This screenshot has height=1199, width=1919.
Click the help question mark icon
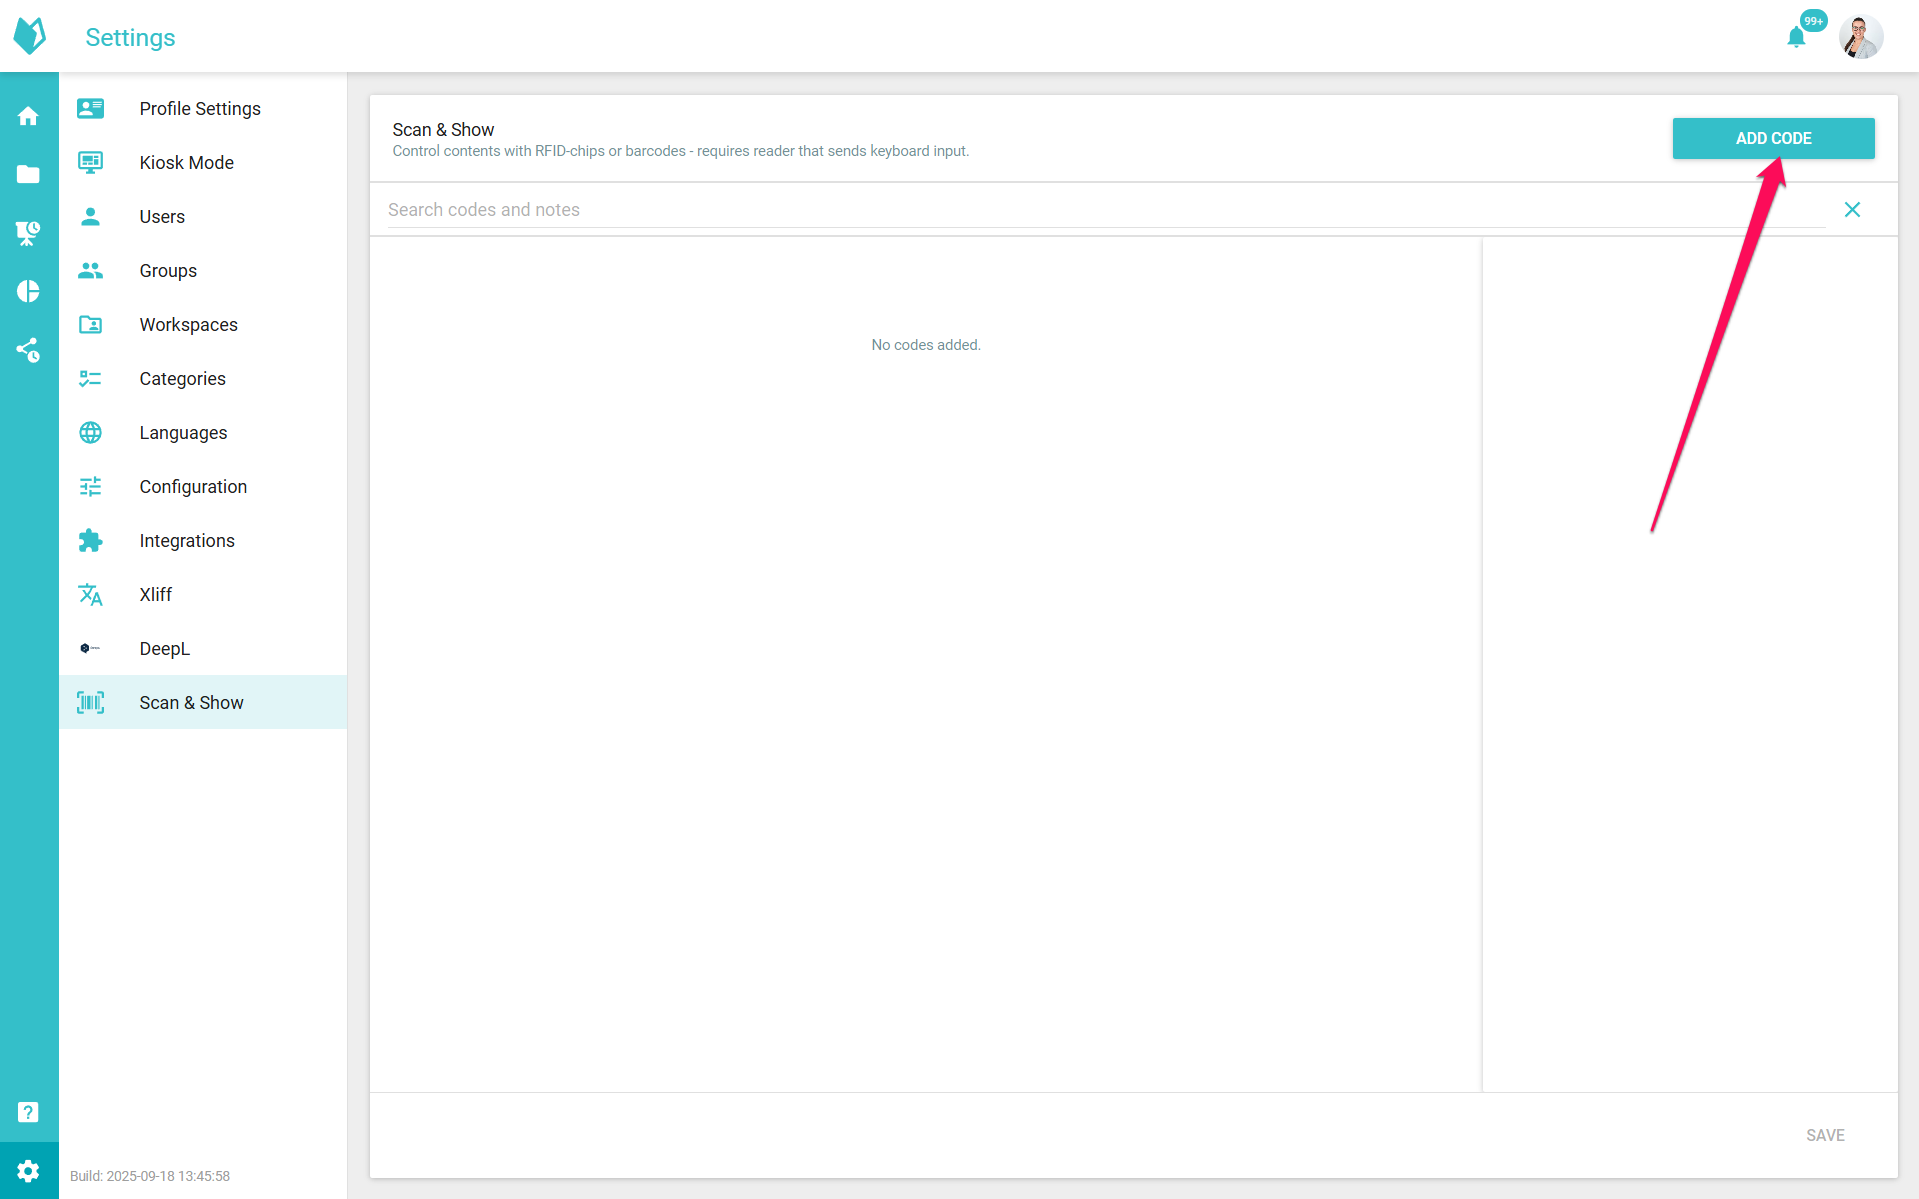click(28, 1112)
